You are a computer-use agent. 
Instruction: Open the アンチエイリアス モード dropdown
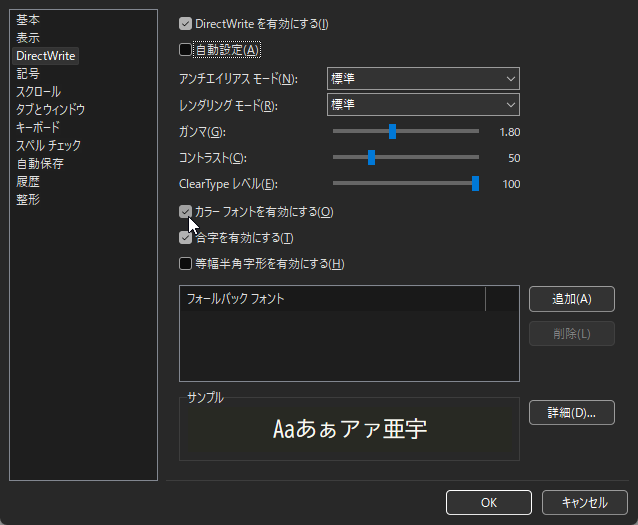[423, 79]
